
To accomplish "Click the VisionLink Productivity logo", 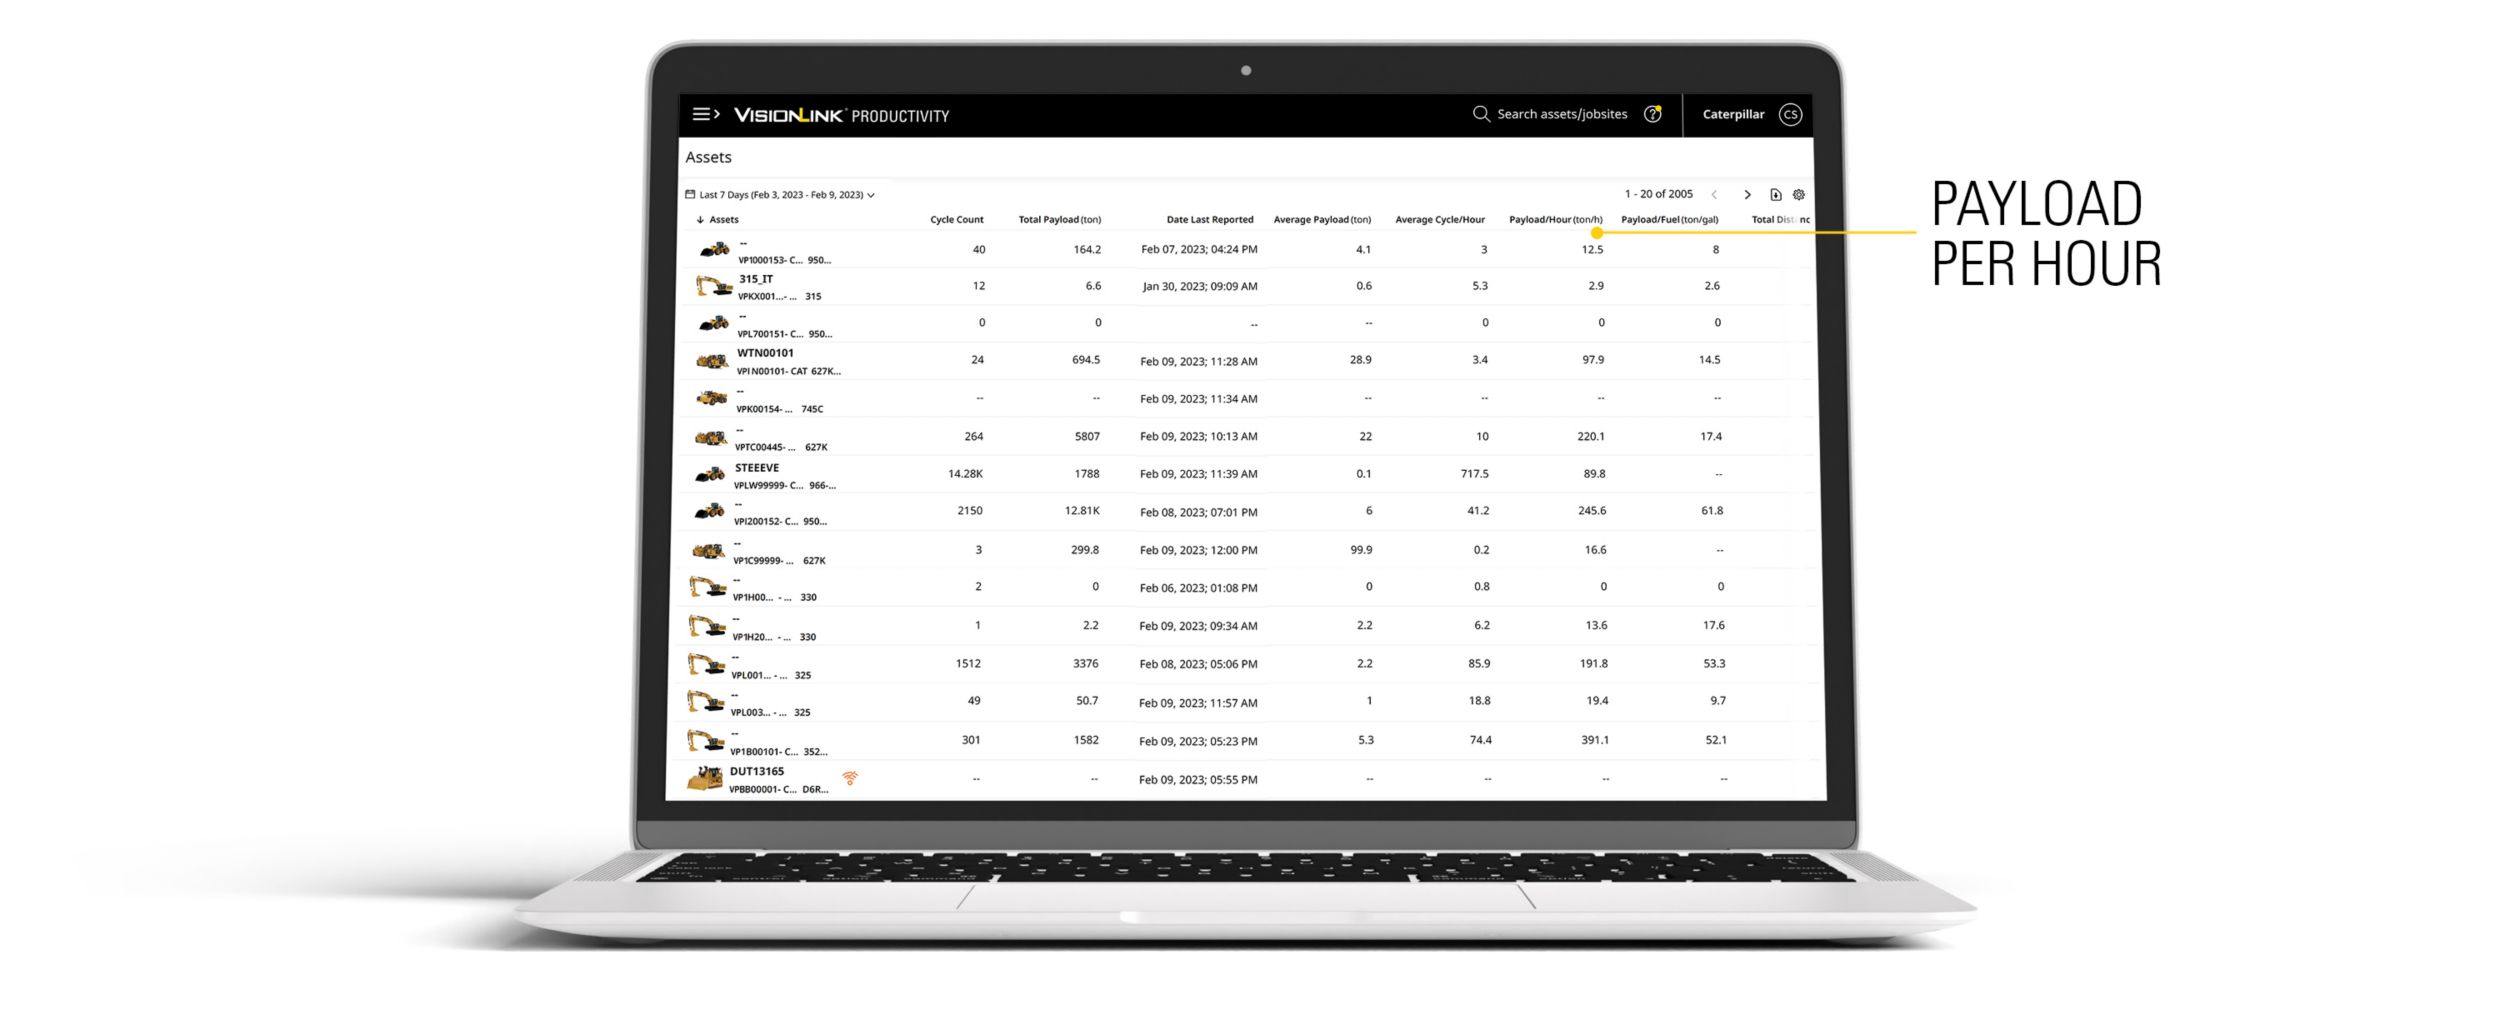I will click(x=841, y=115).
